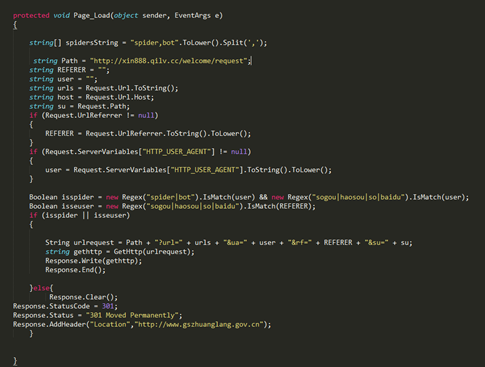Click the "301 Moved Permanently" string
This screenshot has height=367, width=485.
[x=132, y=315]
